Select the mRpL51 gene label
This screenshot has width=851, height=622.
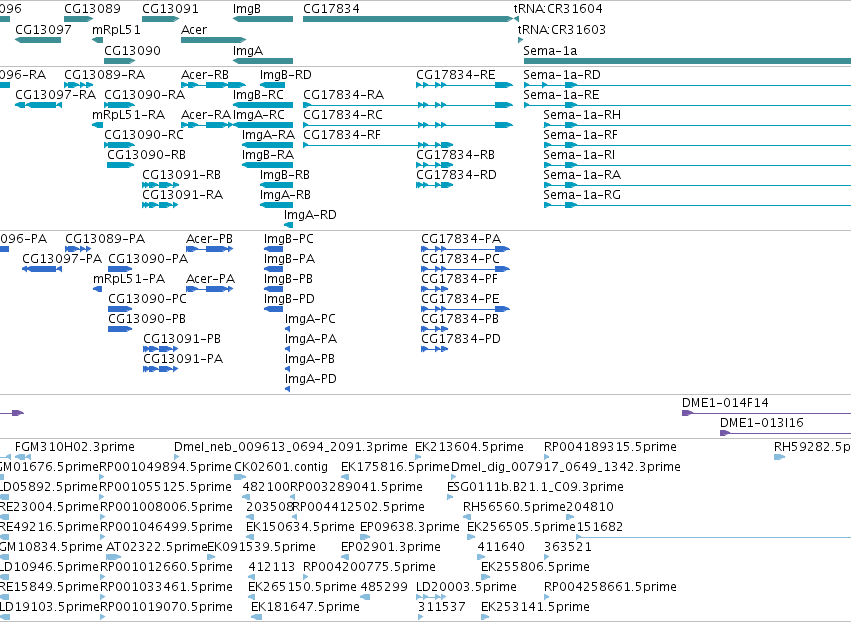point(116,30)
